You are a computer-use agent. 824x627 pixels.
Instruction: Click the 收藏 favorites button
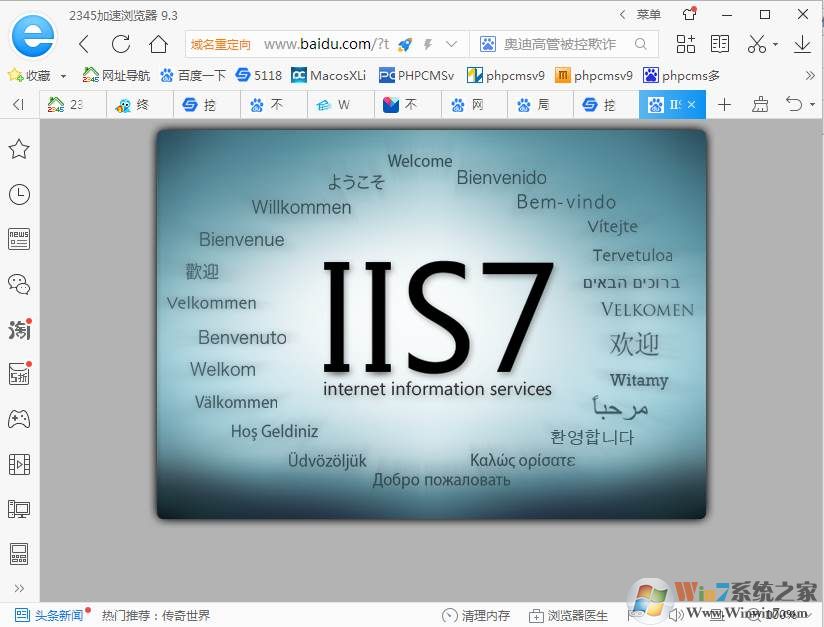coord(29,76)
